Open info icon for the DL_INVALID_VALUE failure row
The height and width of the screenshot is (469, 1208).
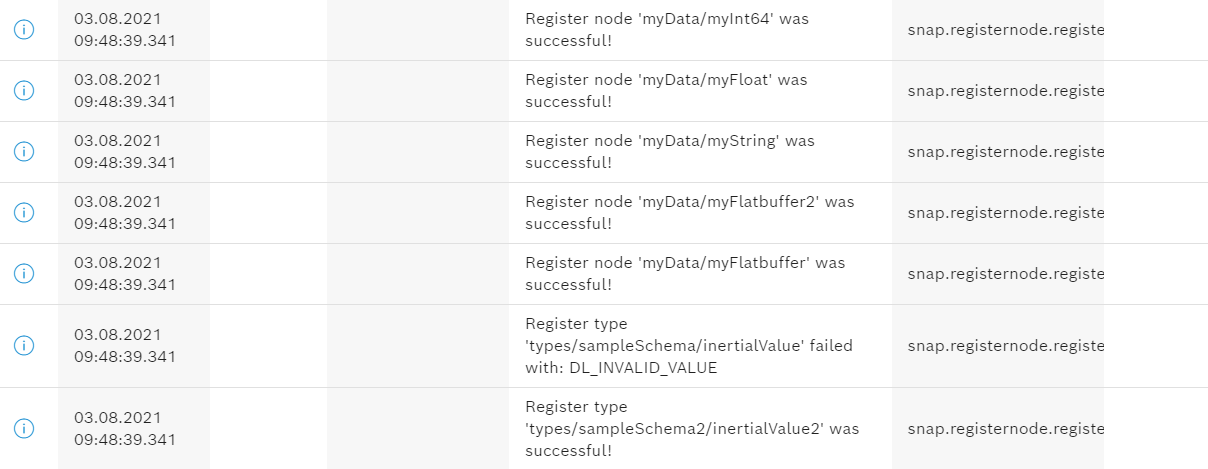coord(24,345)
